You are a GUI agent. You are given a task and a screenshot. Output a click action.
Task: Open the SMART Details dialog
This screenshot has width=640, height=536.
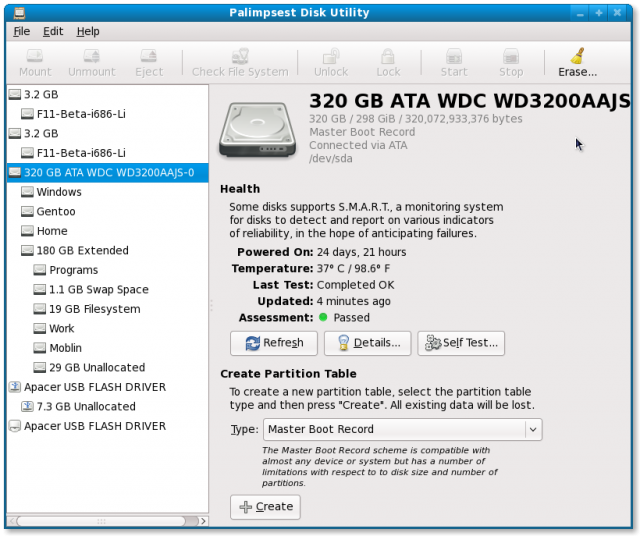pos(367,343)
